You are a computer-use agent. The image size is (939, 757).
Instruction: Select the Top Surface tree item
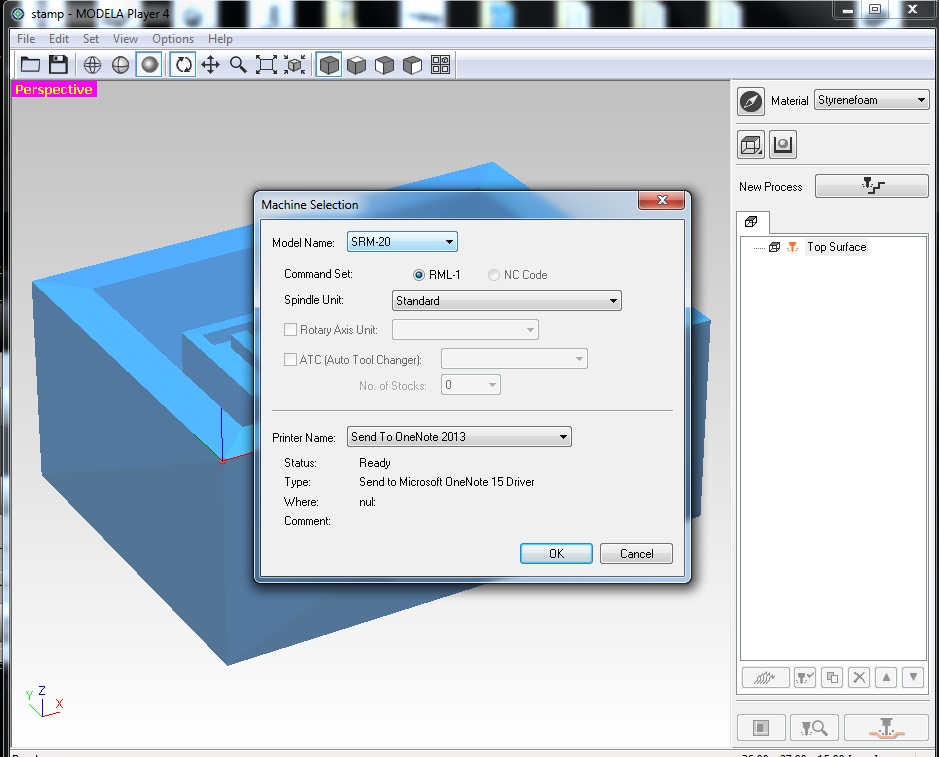pyautogui.click(x=837, y=247)
